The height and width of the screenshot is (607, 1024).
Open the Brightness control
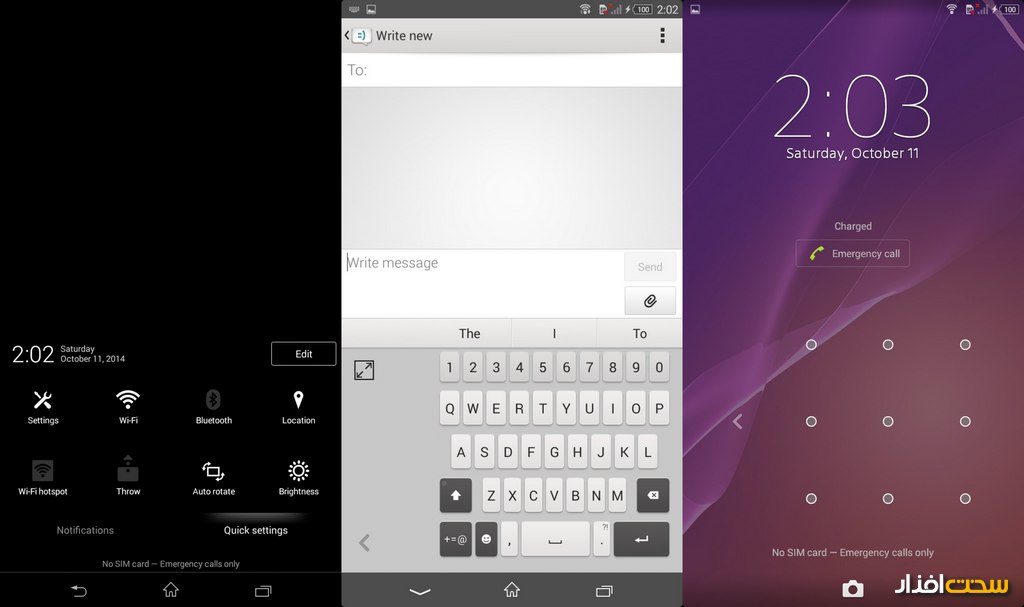[298, 475]
